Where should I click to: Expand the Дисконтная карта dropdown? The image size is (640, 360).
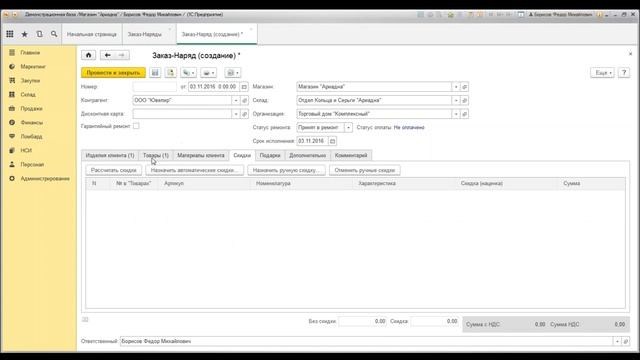pos(236,114)
